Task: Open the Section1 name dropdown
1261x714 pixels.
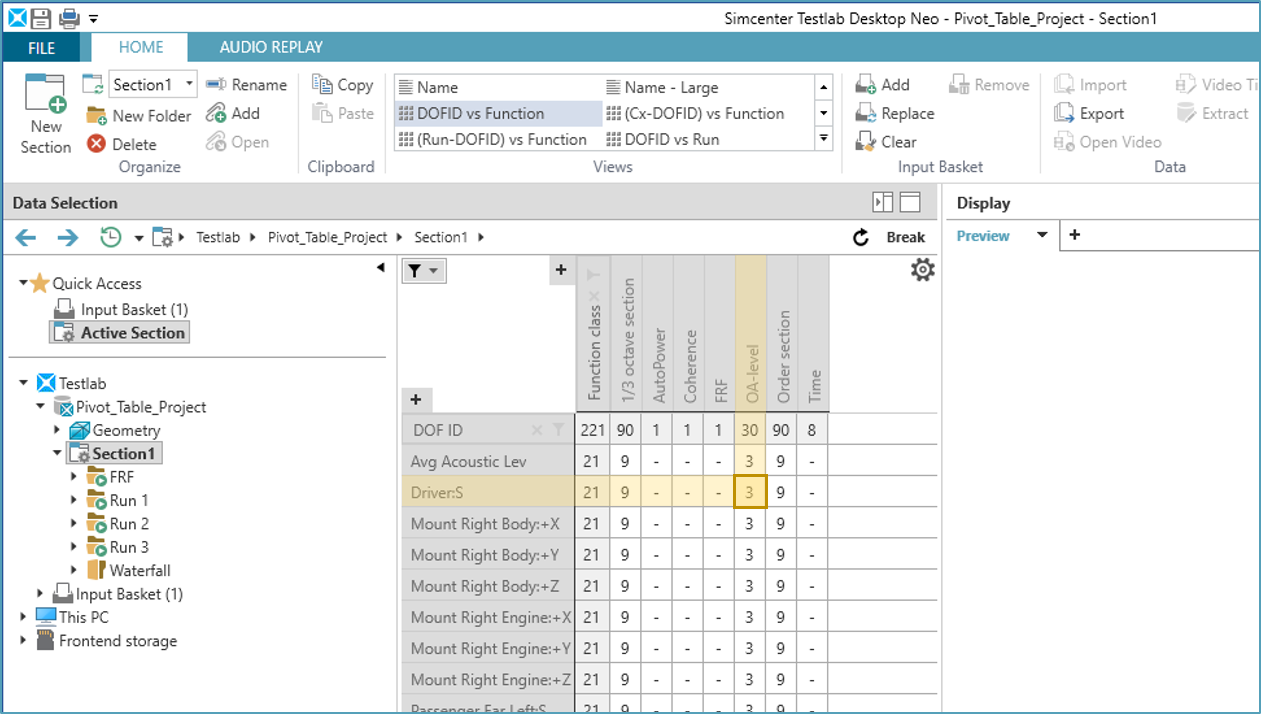Action: point(189,84)
